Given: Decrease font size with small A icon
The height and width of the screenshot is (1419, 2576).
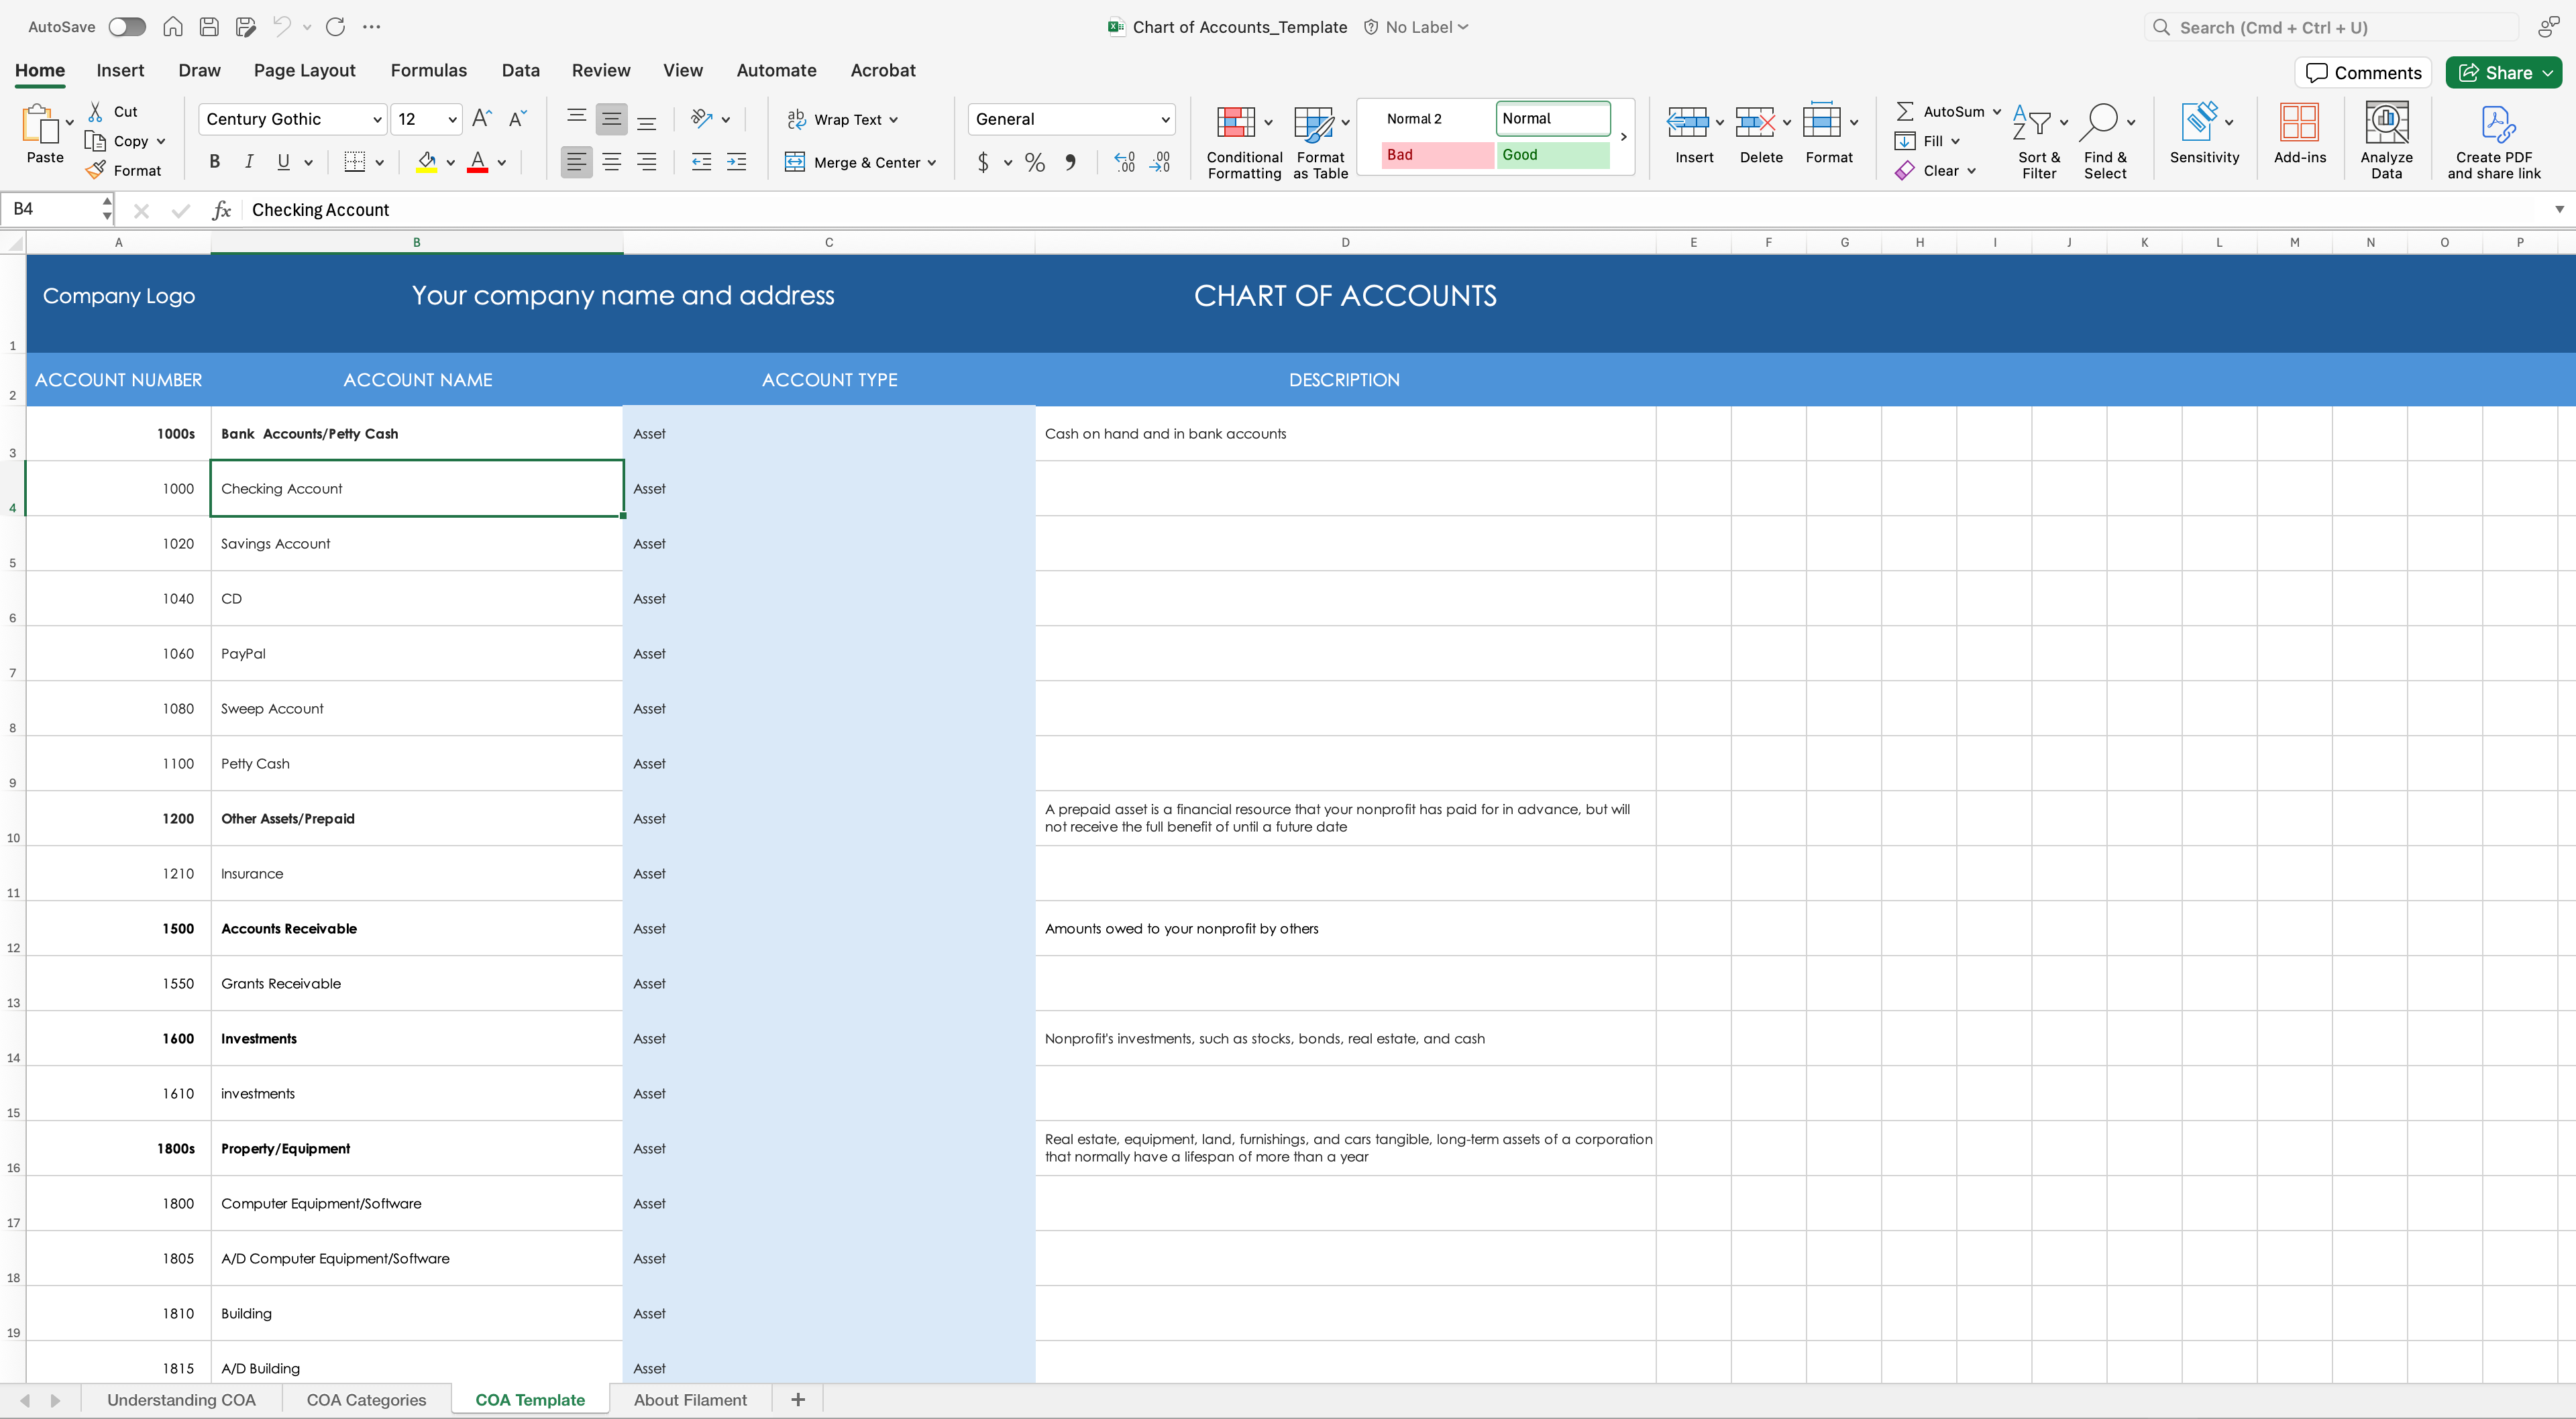Looking at the screenshot, I should [x=517, y=119].
